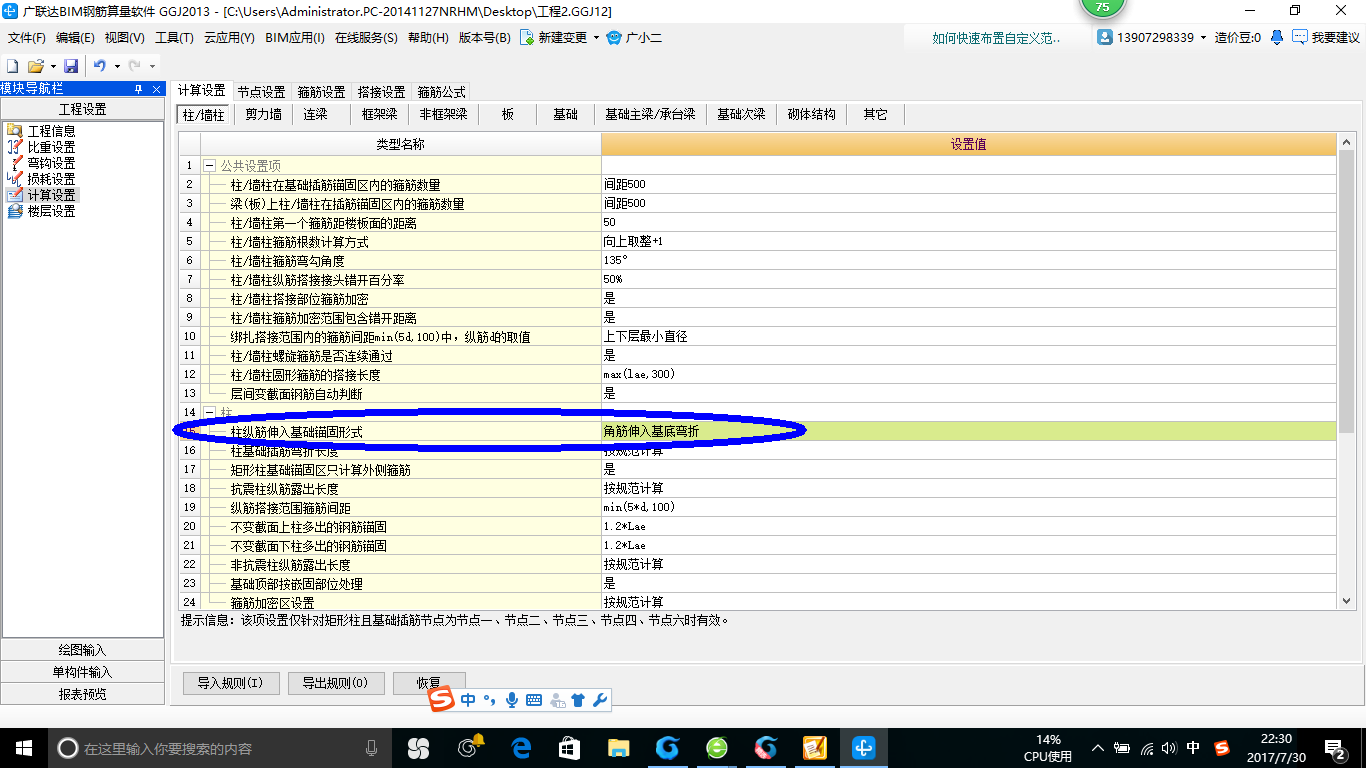Undo last action with blue arrow

(100, 66)
